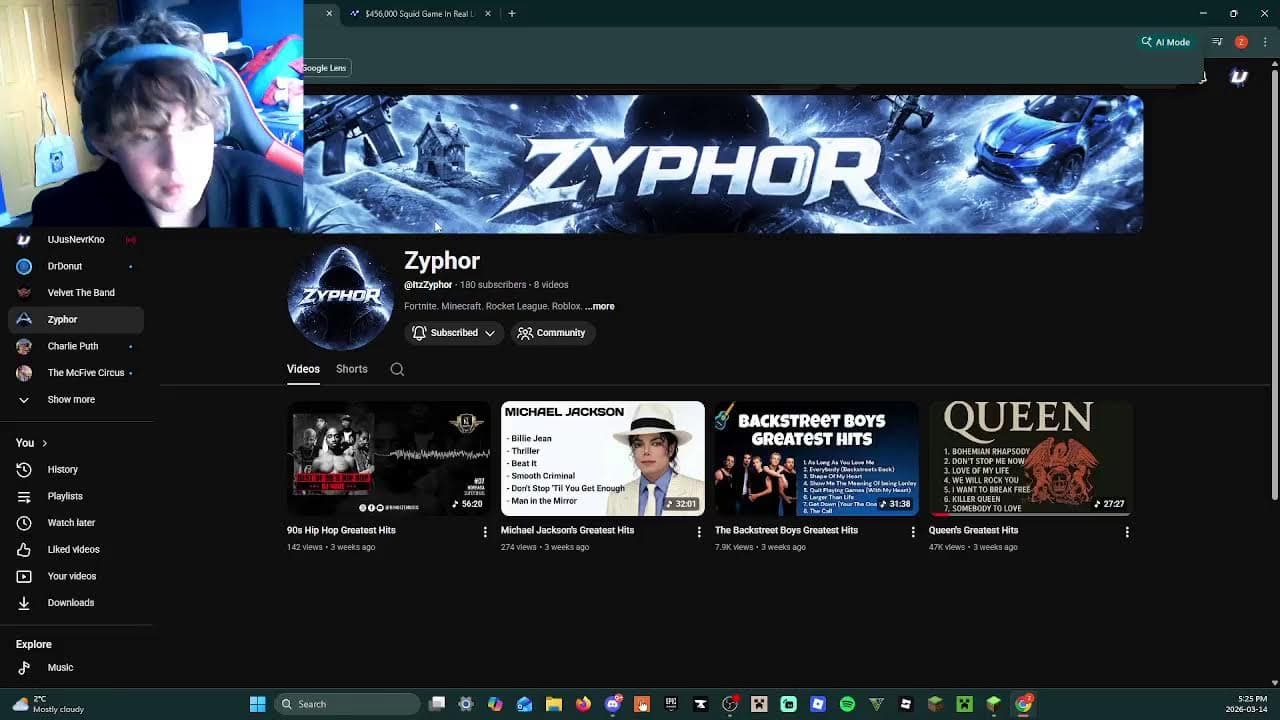Select Zyphor in the subscriptions sidebar

click(76, 320)
